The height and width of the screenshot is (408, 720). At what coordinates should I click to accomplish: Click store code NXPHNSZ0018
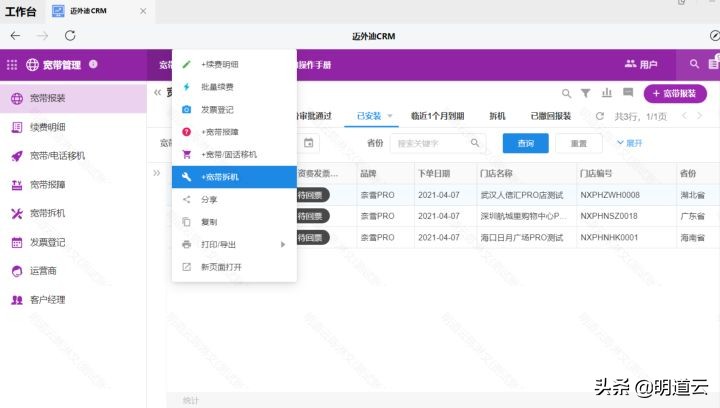coord(609,216)
